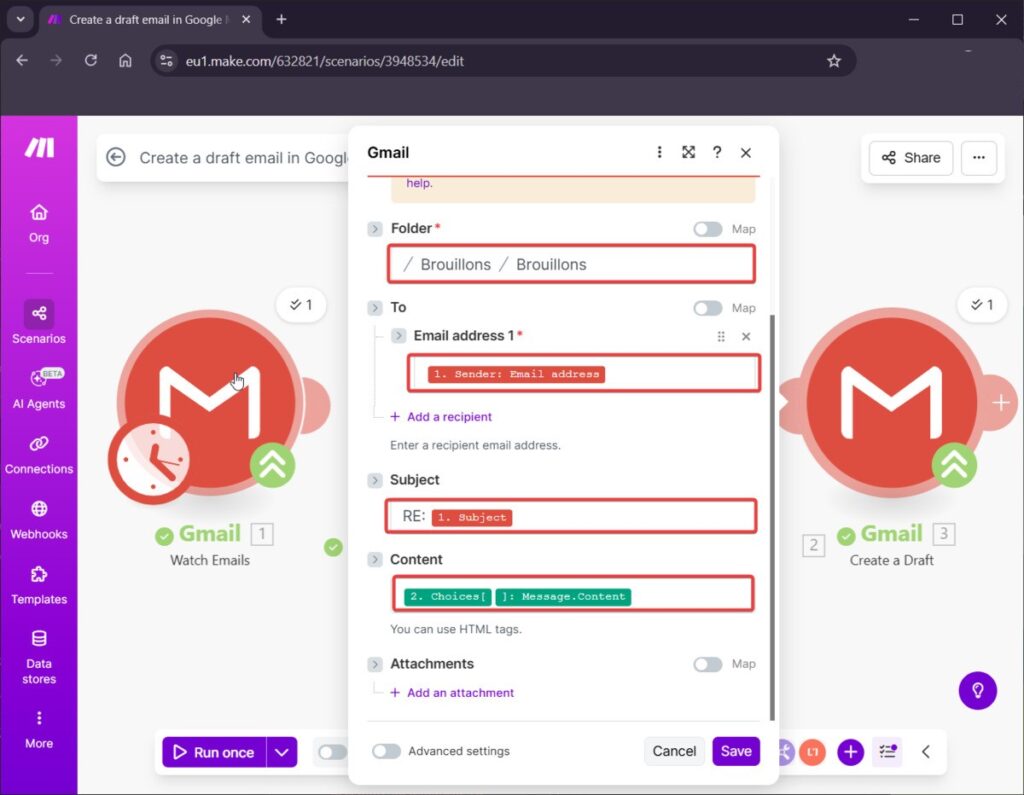The height and width of the screenshot is (795, 1024).
Task: Enable the Map switch for Attachments
Action: point(708,664)
